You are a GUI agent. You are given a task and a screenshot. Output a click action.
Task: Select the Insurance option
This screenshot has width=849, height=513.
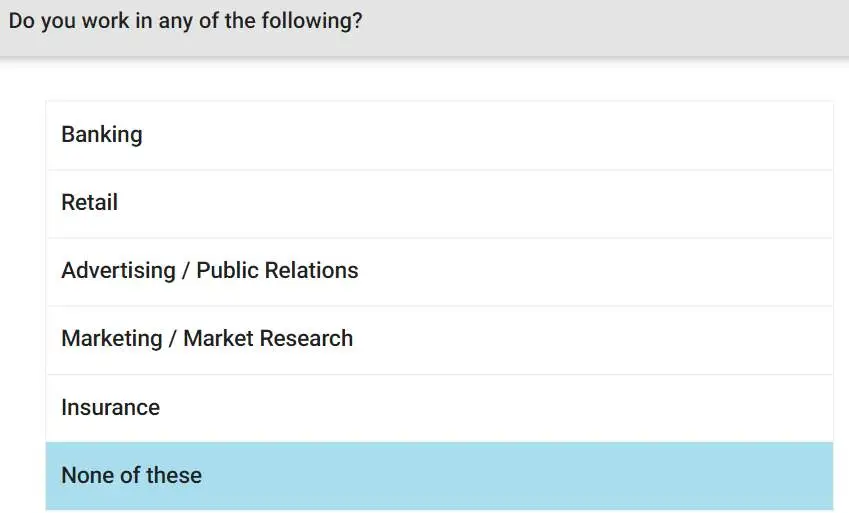439,408
